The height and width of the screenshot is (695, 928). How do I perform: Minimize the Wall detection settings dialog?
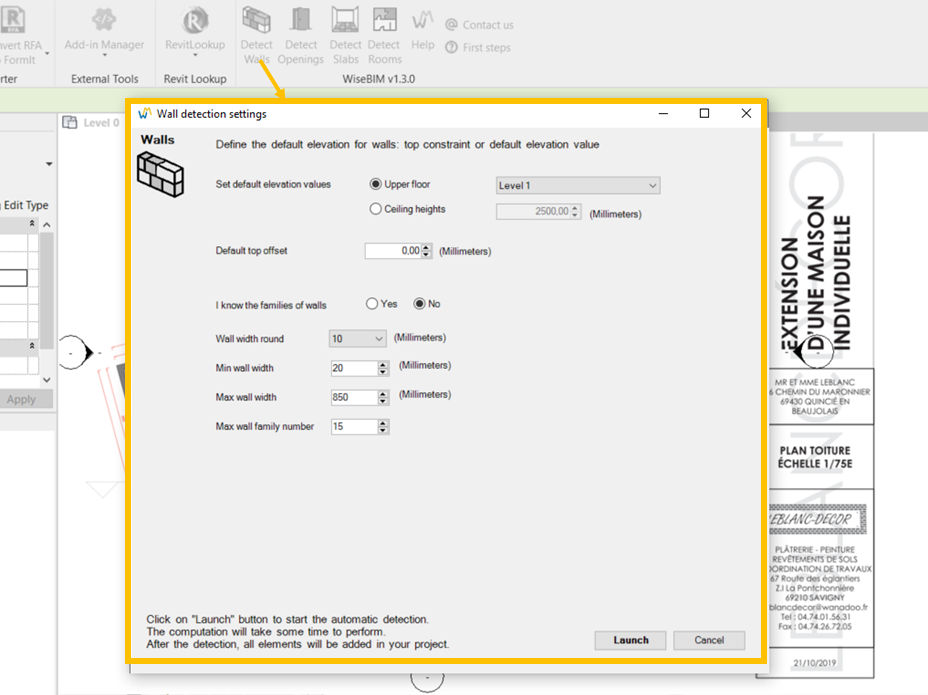(663, 113)
